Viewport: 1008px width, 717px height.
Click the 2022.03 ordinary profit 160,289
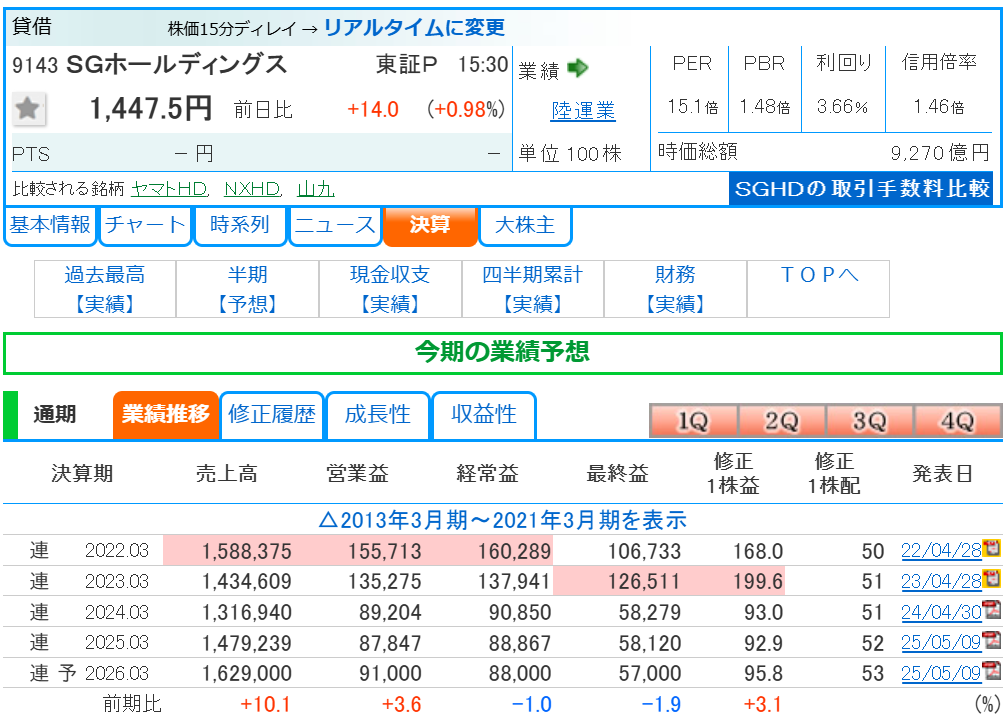pyautogui.click(x=514, y=551)
